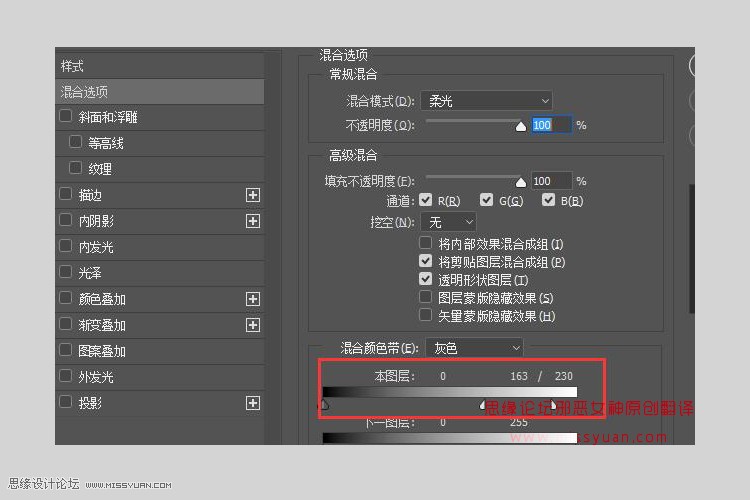Open the 挖空 dropdown set to 无
750x500 pixels.
coord(448,222)
